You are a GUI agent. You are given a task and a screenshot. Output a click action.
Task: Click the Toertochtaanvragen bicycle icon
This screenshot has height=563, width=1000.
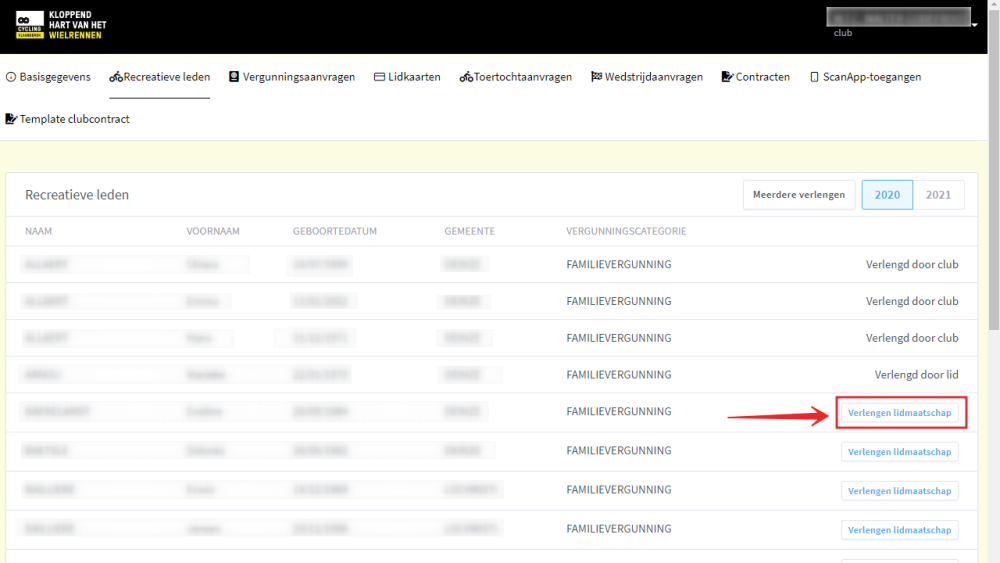[x=466, y=77]
